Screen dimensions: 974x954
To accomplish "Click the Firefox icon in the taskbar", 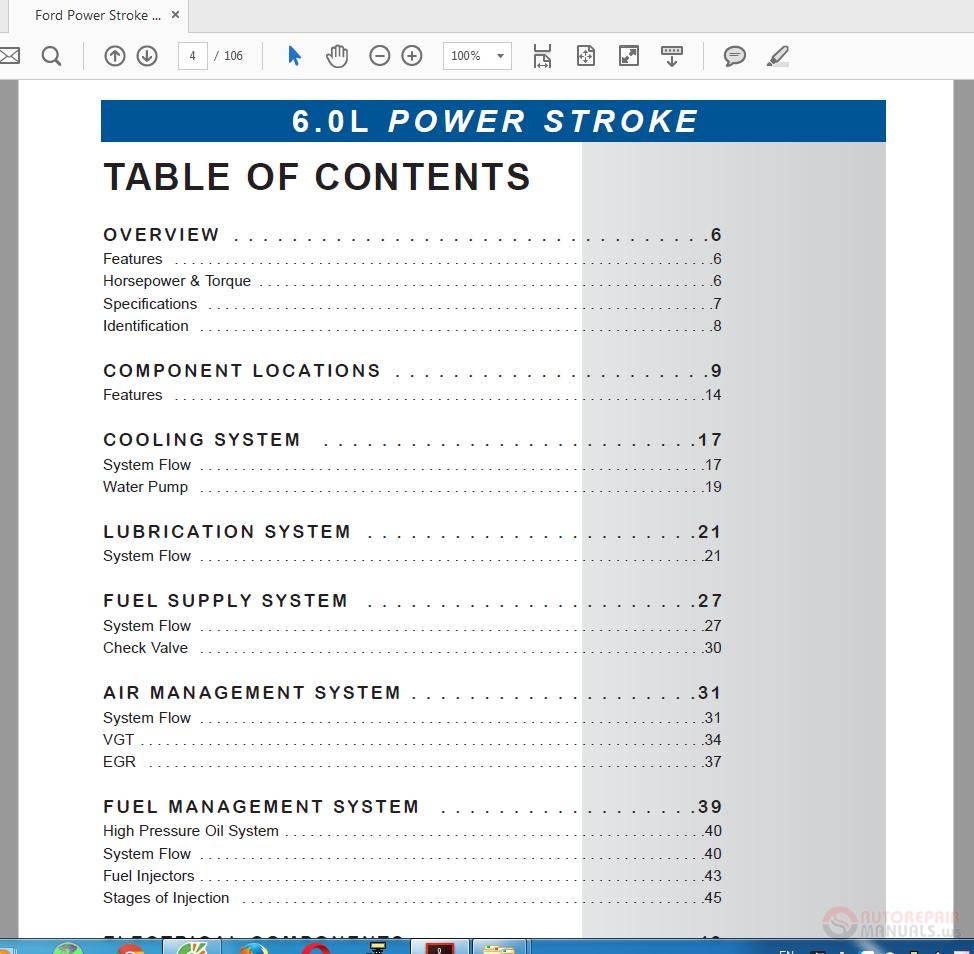I will (x=254, y=948).
